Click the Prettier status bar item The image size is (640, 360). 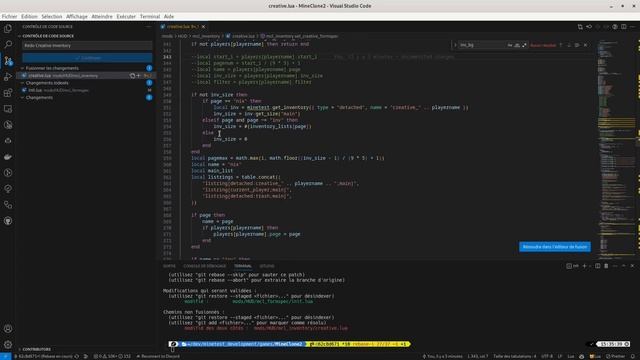point(616,356)
